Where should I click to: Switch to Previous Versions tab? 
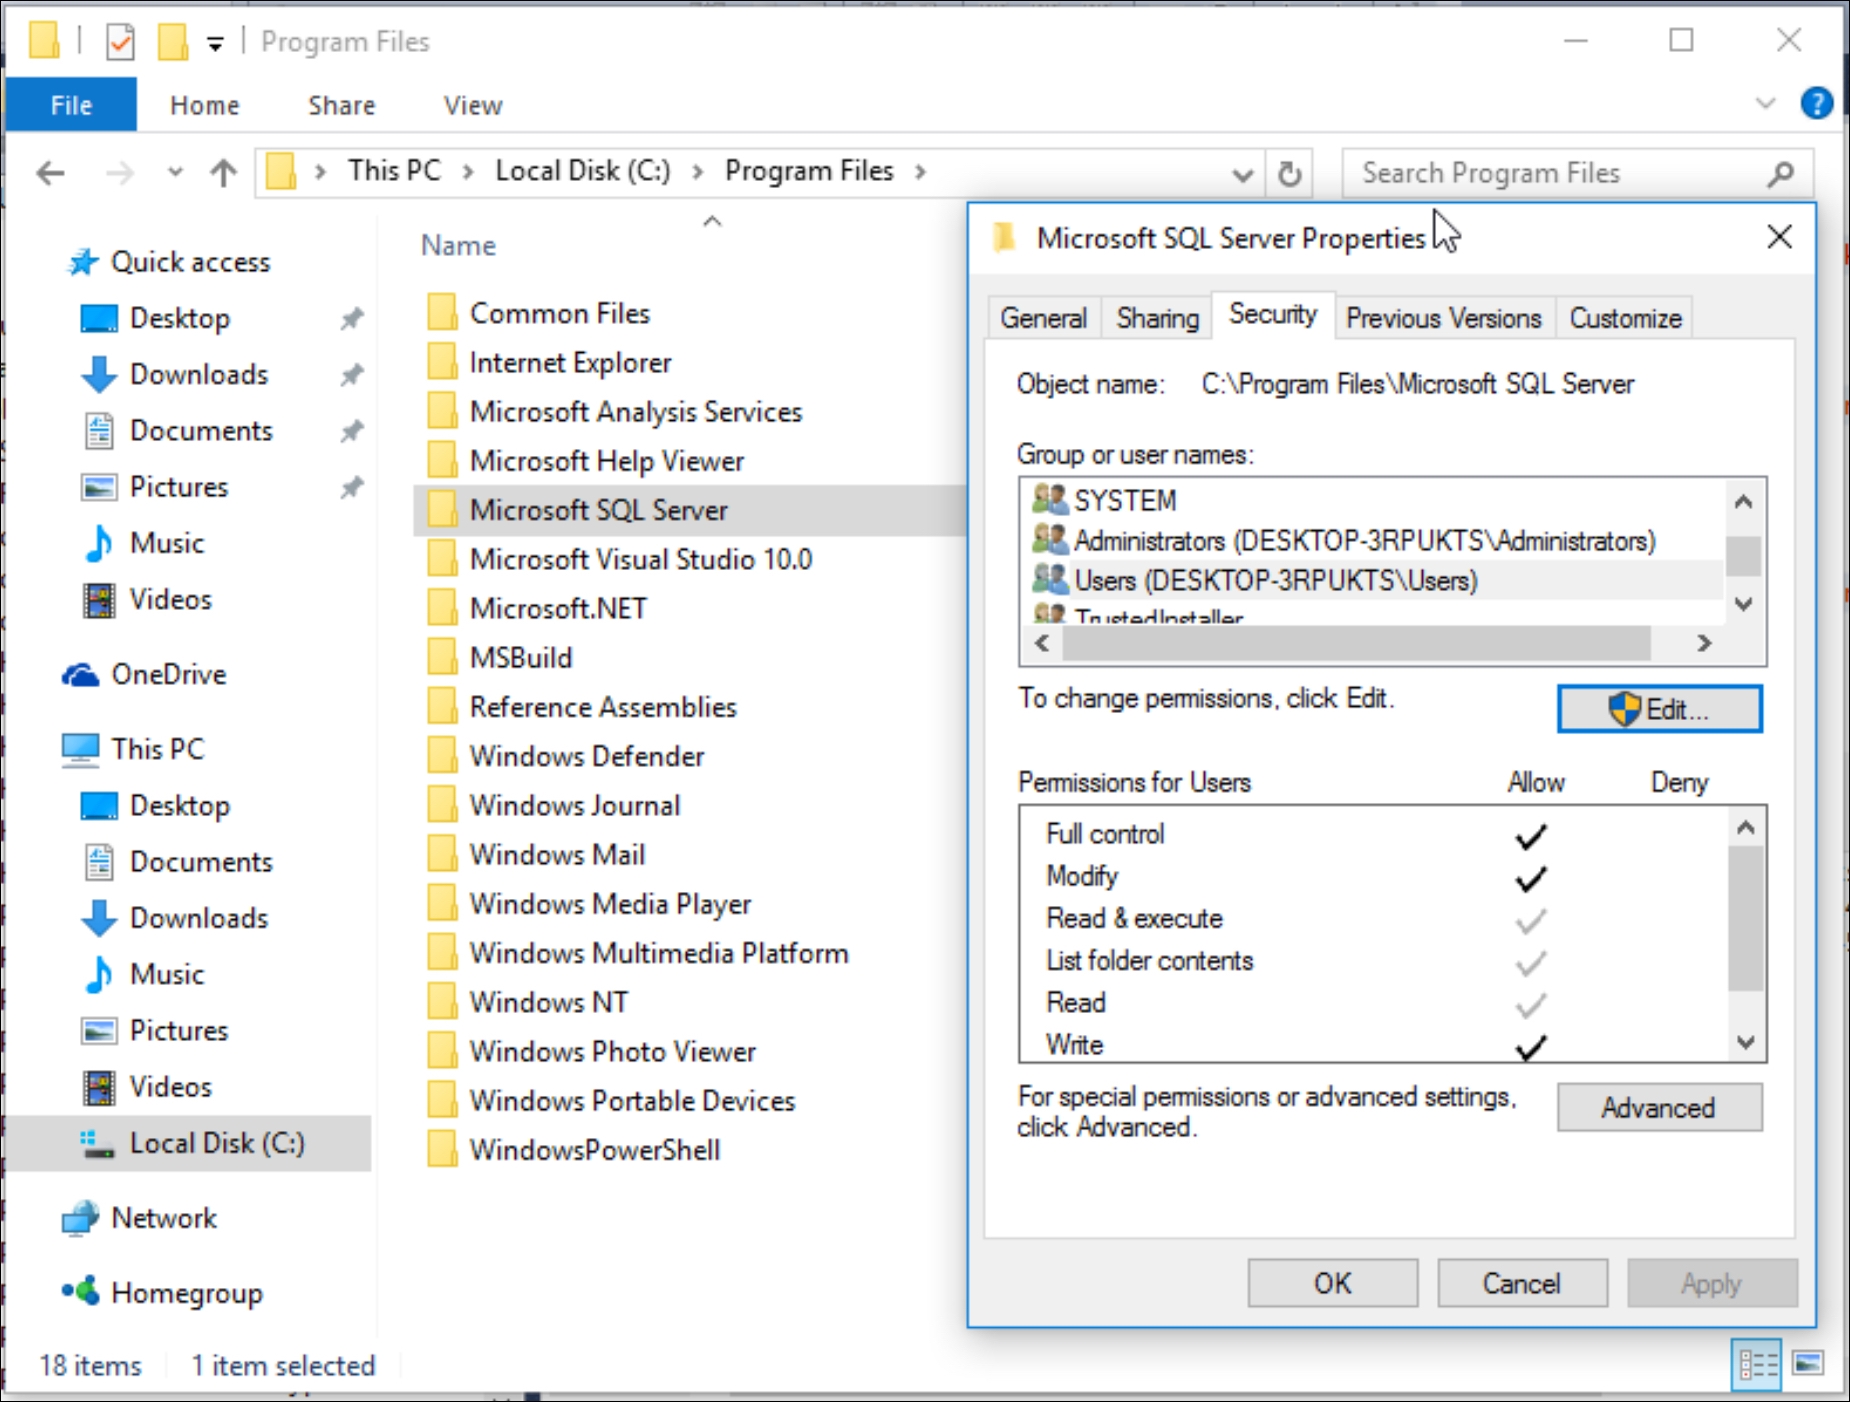pyautogui.click(x=1443, y=318)
